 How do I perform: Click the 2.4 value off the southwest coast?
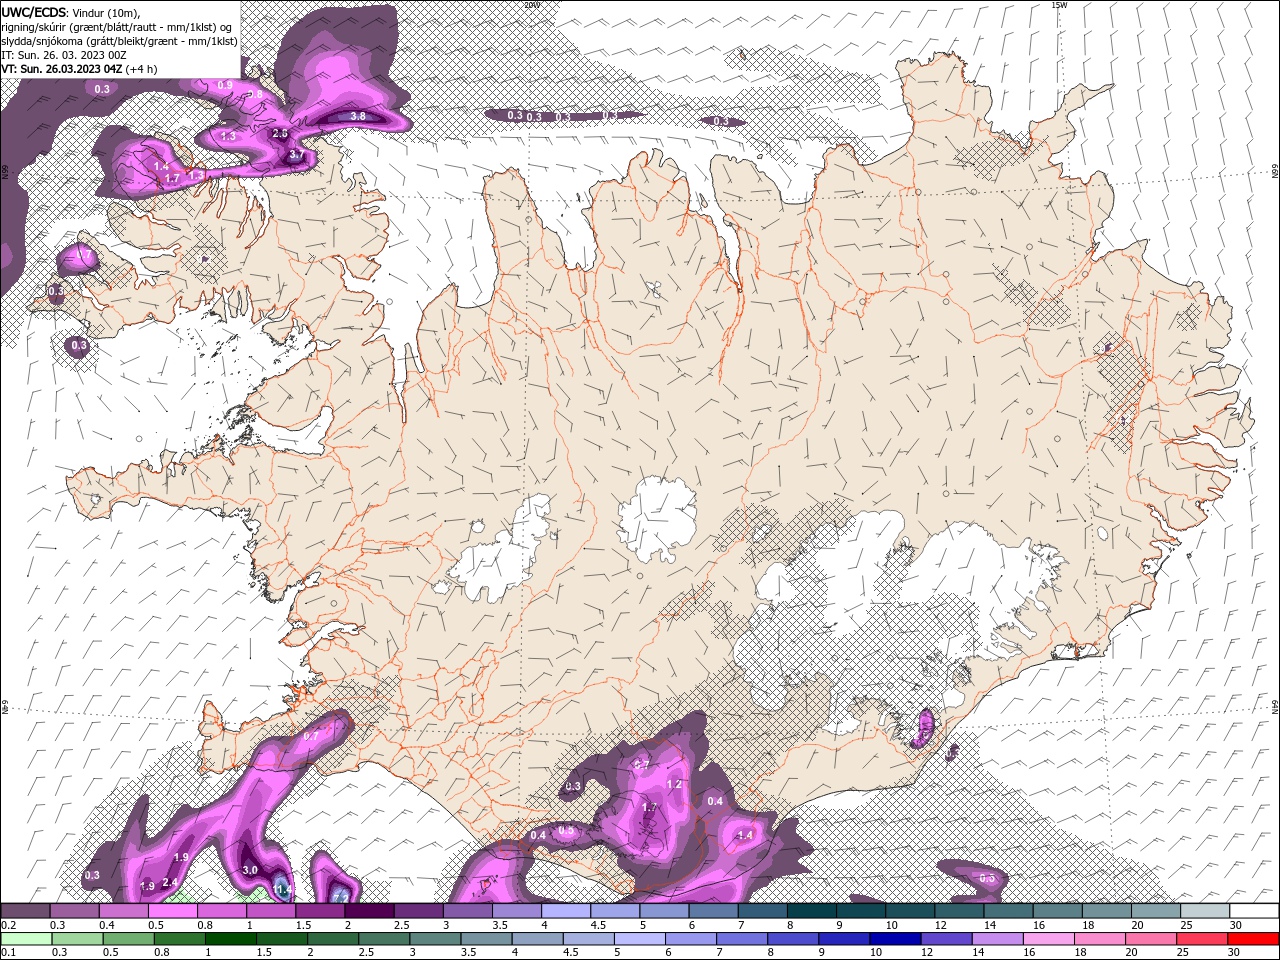click(170, 882)
